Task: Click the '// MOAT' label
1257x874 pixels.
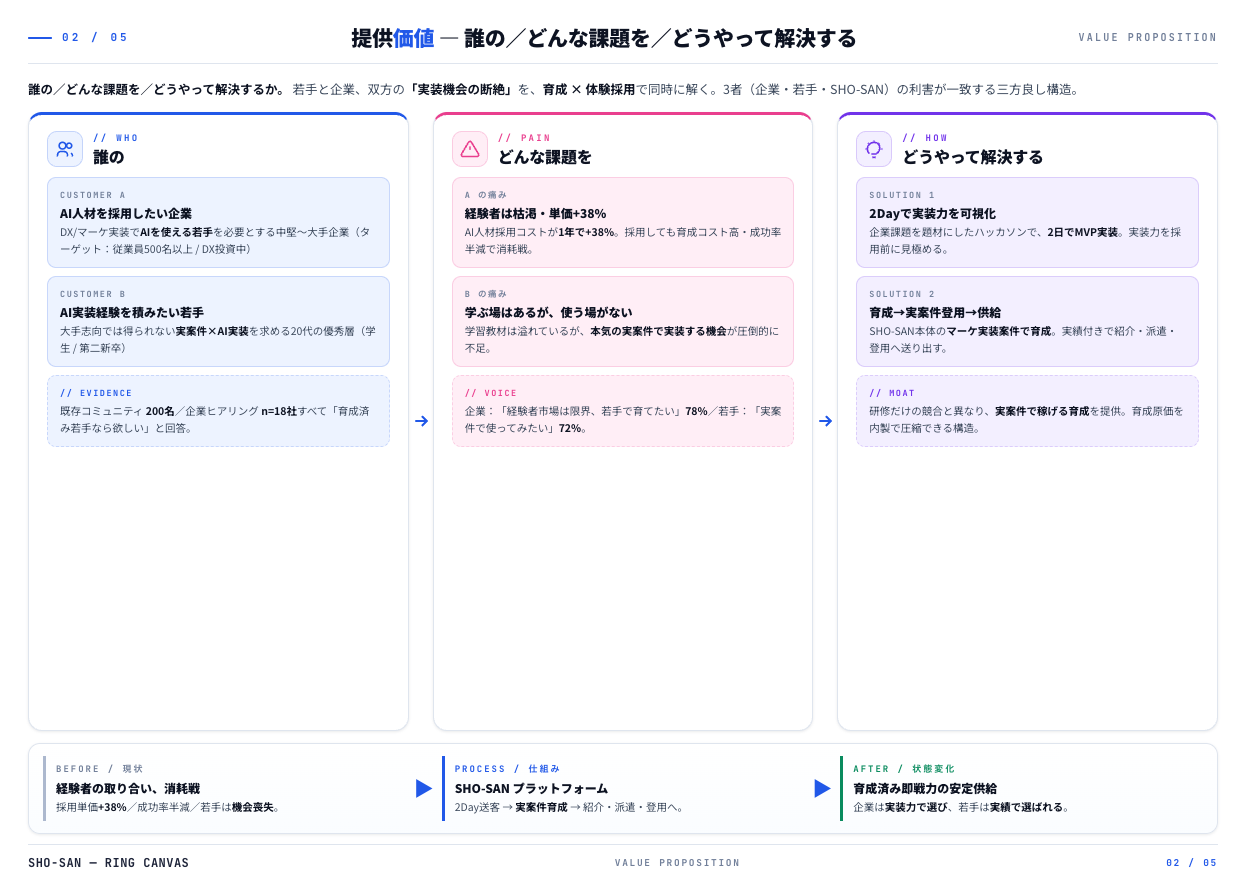Action: [892, 393]
